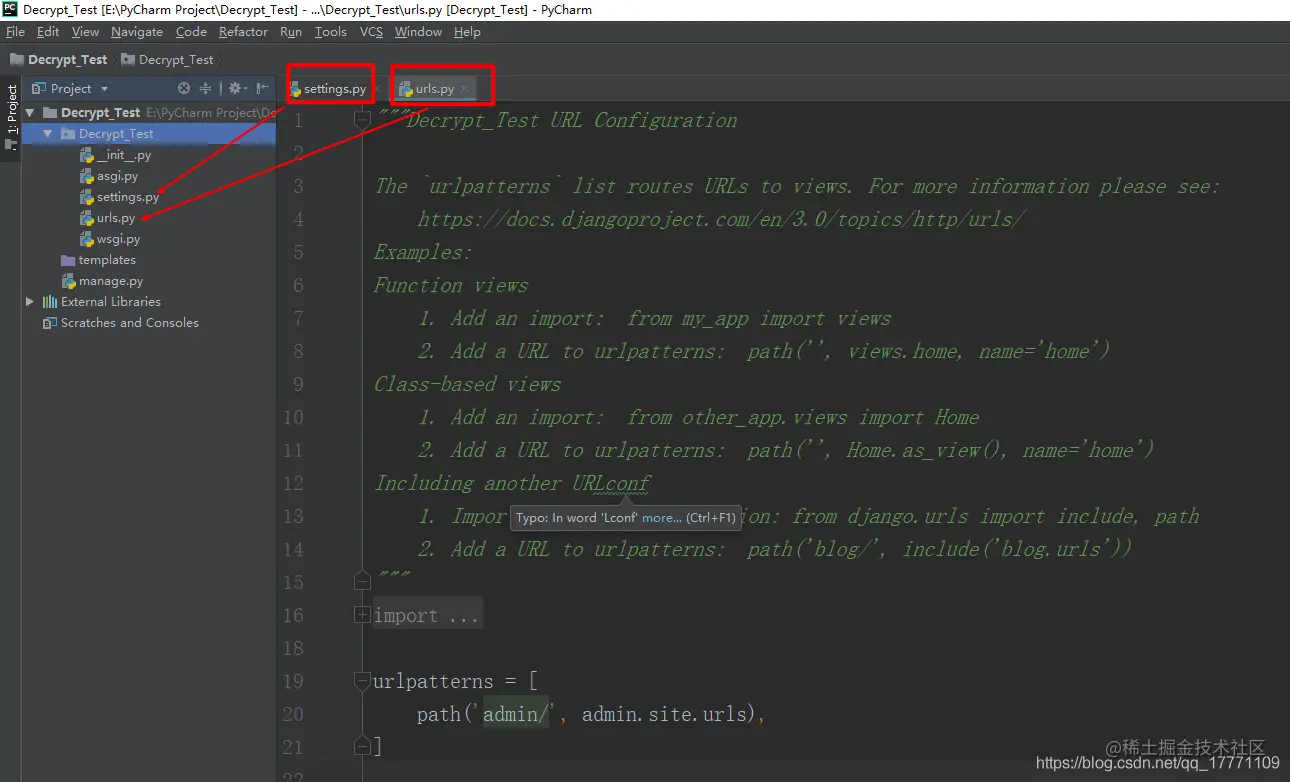
Task: Click the fold end marker at line 15
Action: [x=363, y=581]
